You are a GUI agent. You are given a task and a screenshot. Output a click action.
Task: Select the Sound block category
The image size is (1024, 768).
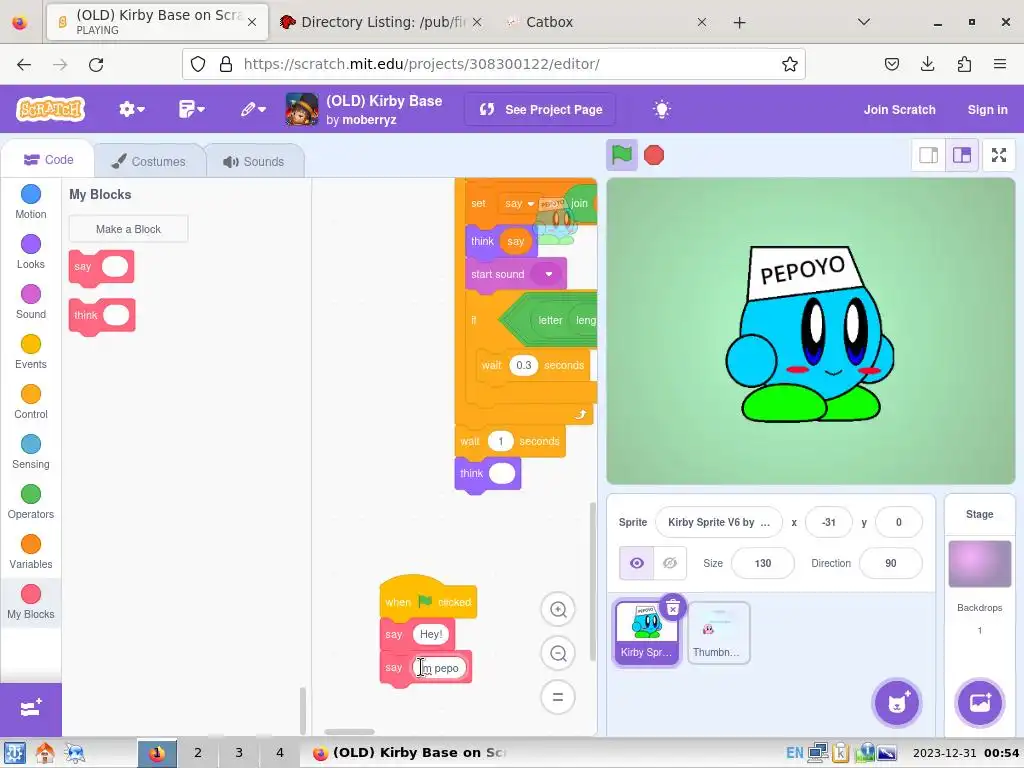31,302
